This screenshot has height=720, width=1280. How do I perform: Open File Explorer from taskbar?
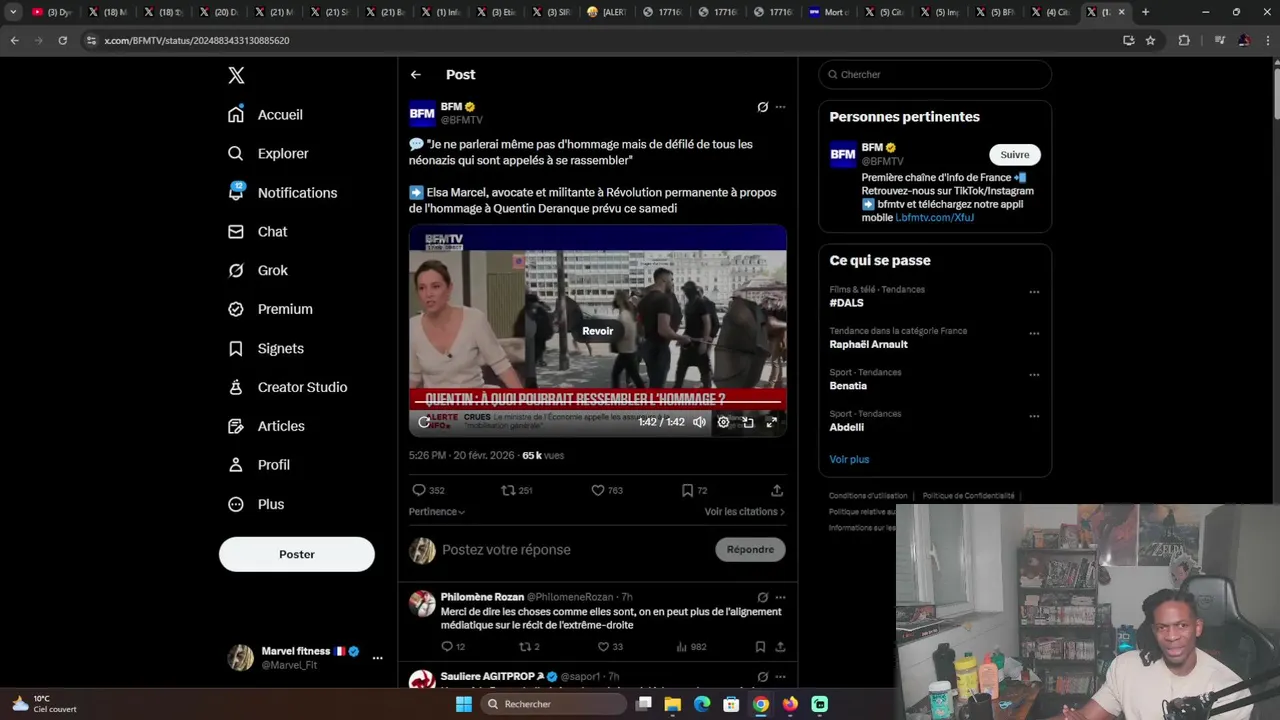[673, 704]
